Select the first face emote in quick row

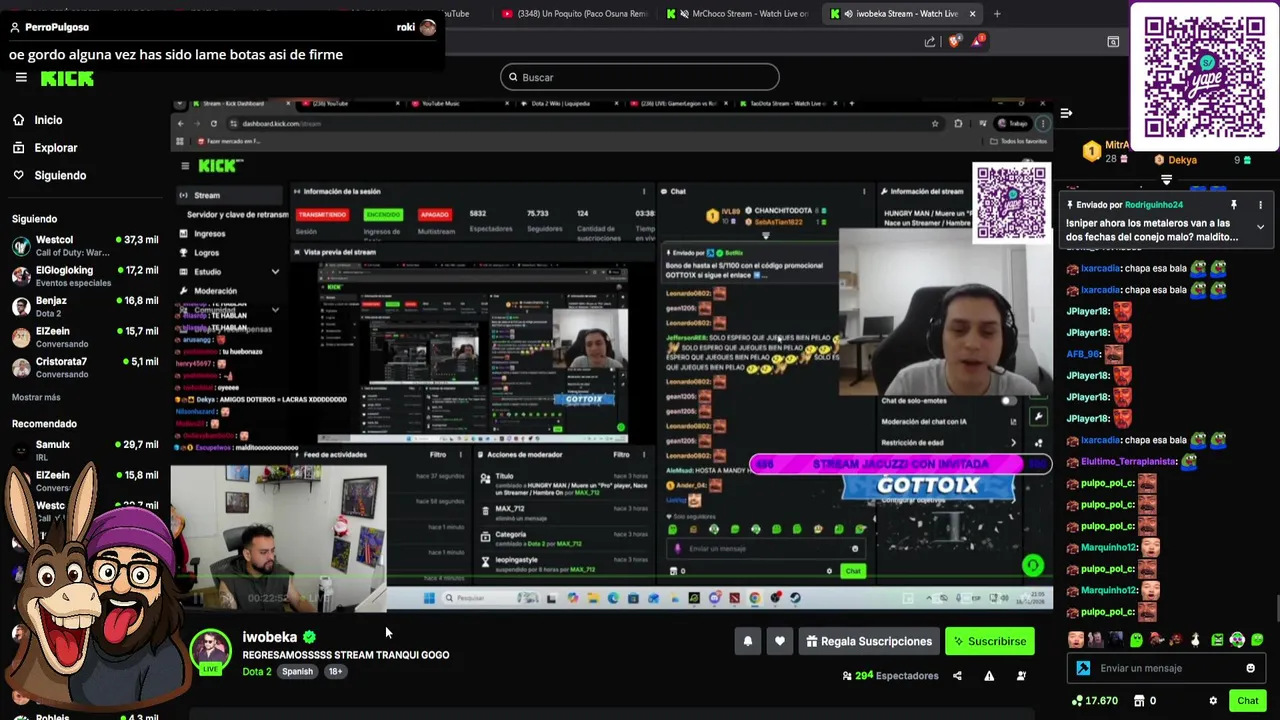1075,640
